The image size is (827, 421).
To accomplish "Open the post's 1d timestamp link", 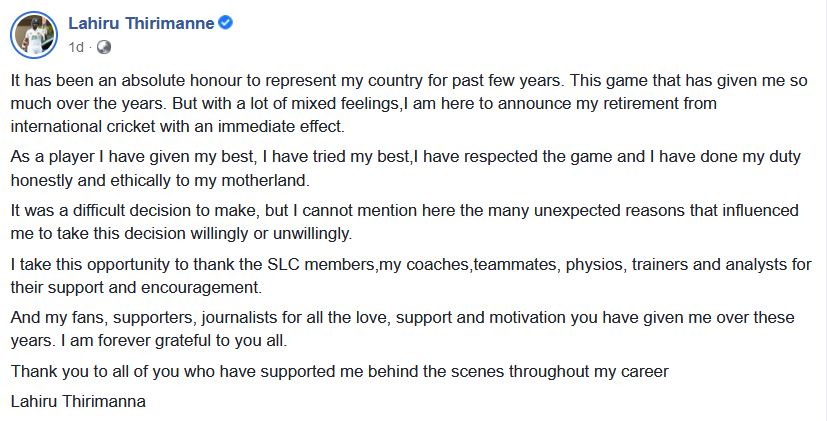I will (x=76, y=46).
